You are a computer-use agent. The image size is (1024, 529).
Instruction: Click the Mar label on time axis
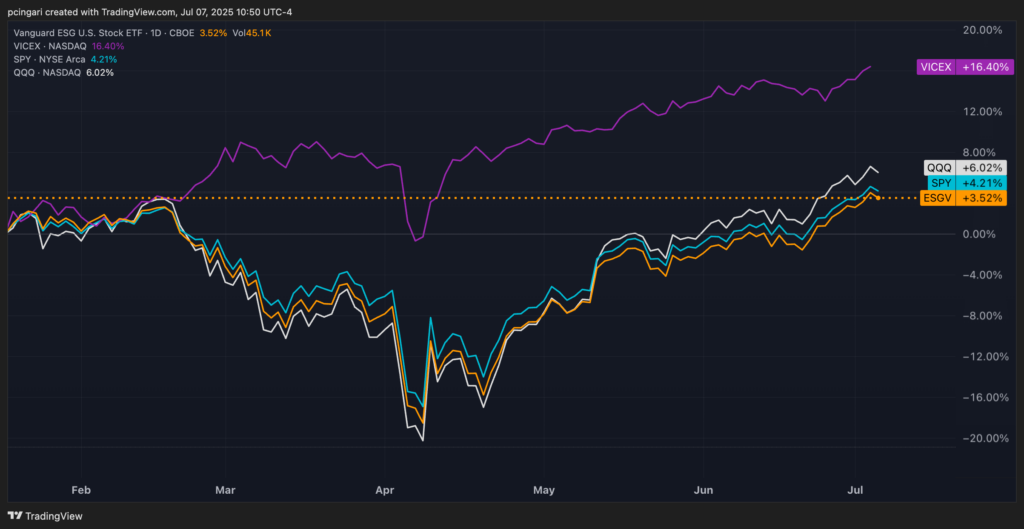click(x=226, y=489)
